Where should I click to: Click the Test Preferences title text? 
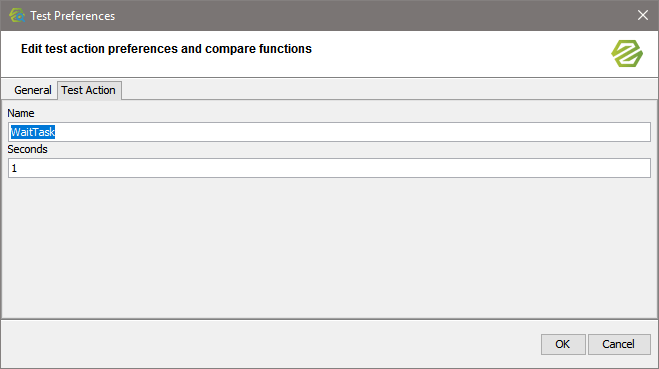(x=72, y=16)
